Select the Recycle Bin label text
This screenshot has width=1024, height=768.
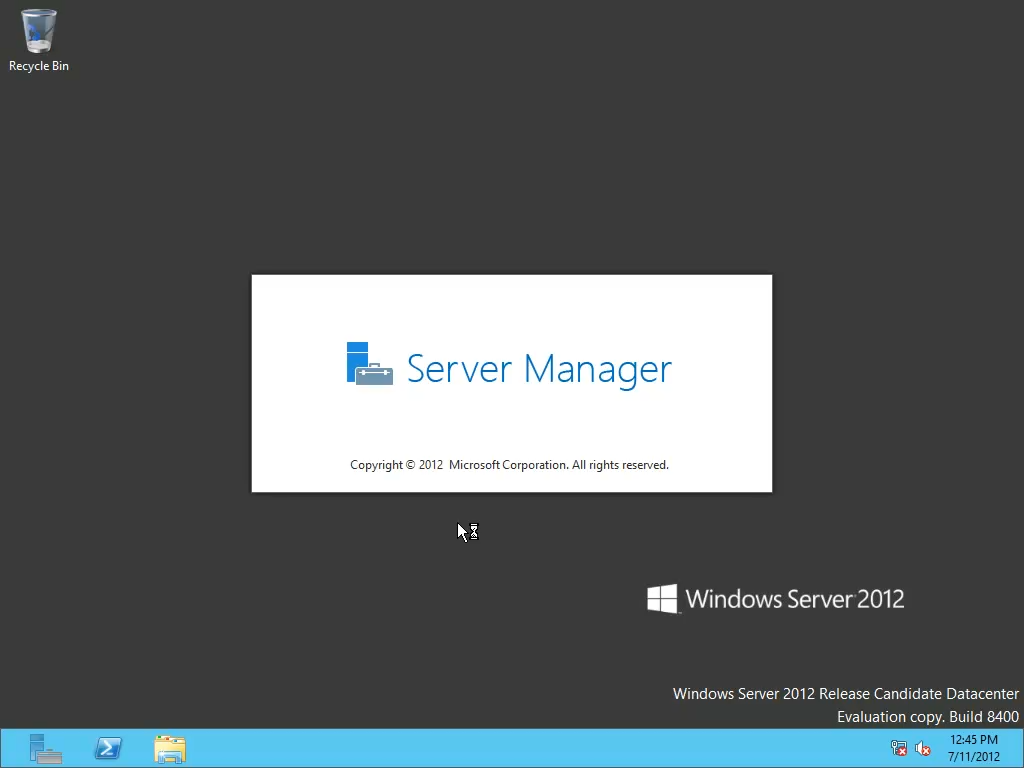point(39,66)
